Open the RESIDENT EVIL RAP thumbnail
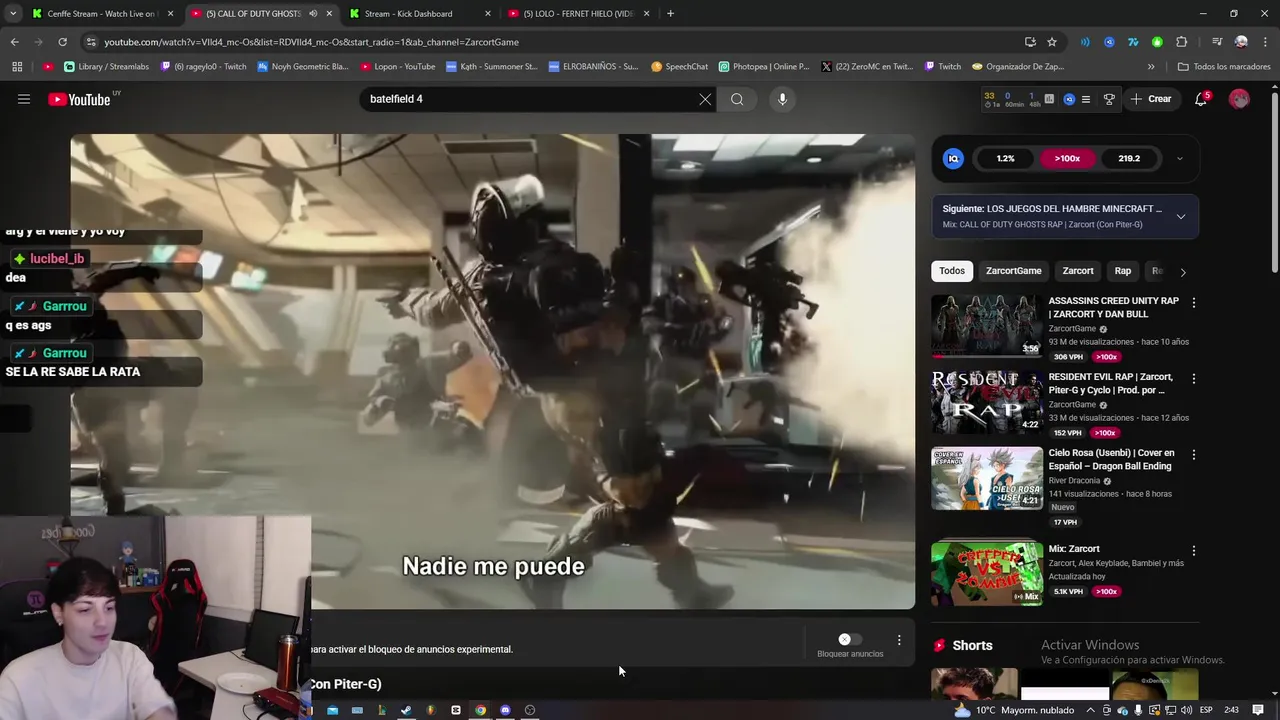Screen dimensions: 1280x720 tap(987, 402)
